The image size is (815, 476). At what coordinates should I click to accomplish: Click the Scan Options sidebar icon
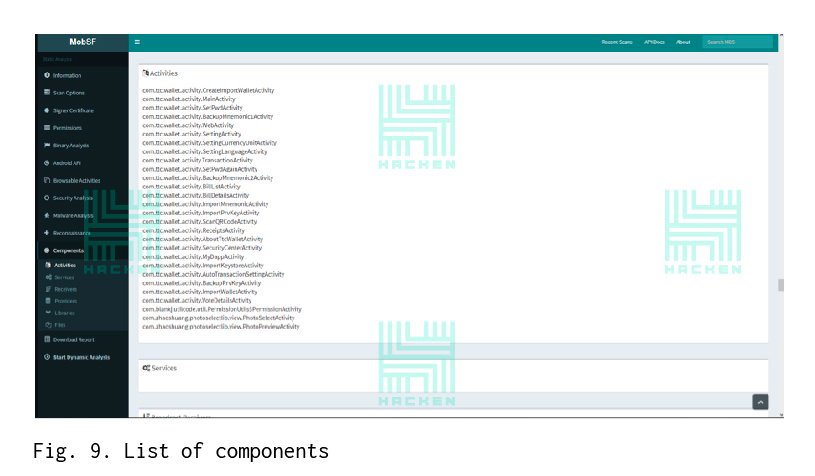click(47, 92)
